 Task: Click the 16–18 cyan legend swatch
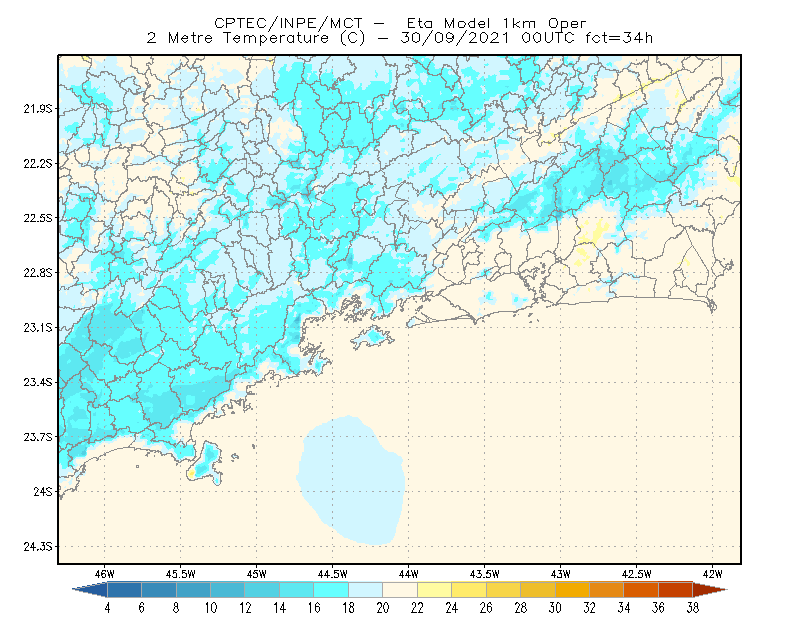click(x=331, y=590)
